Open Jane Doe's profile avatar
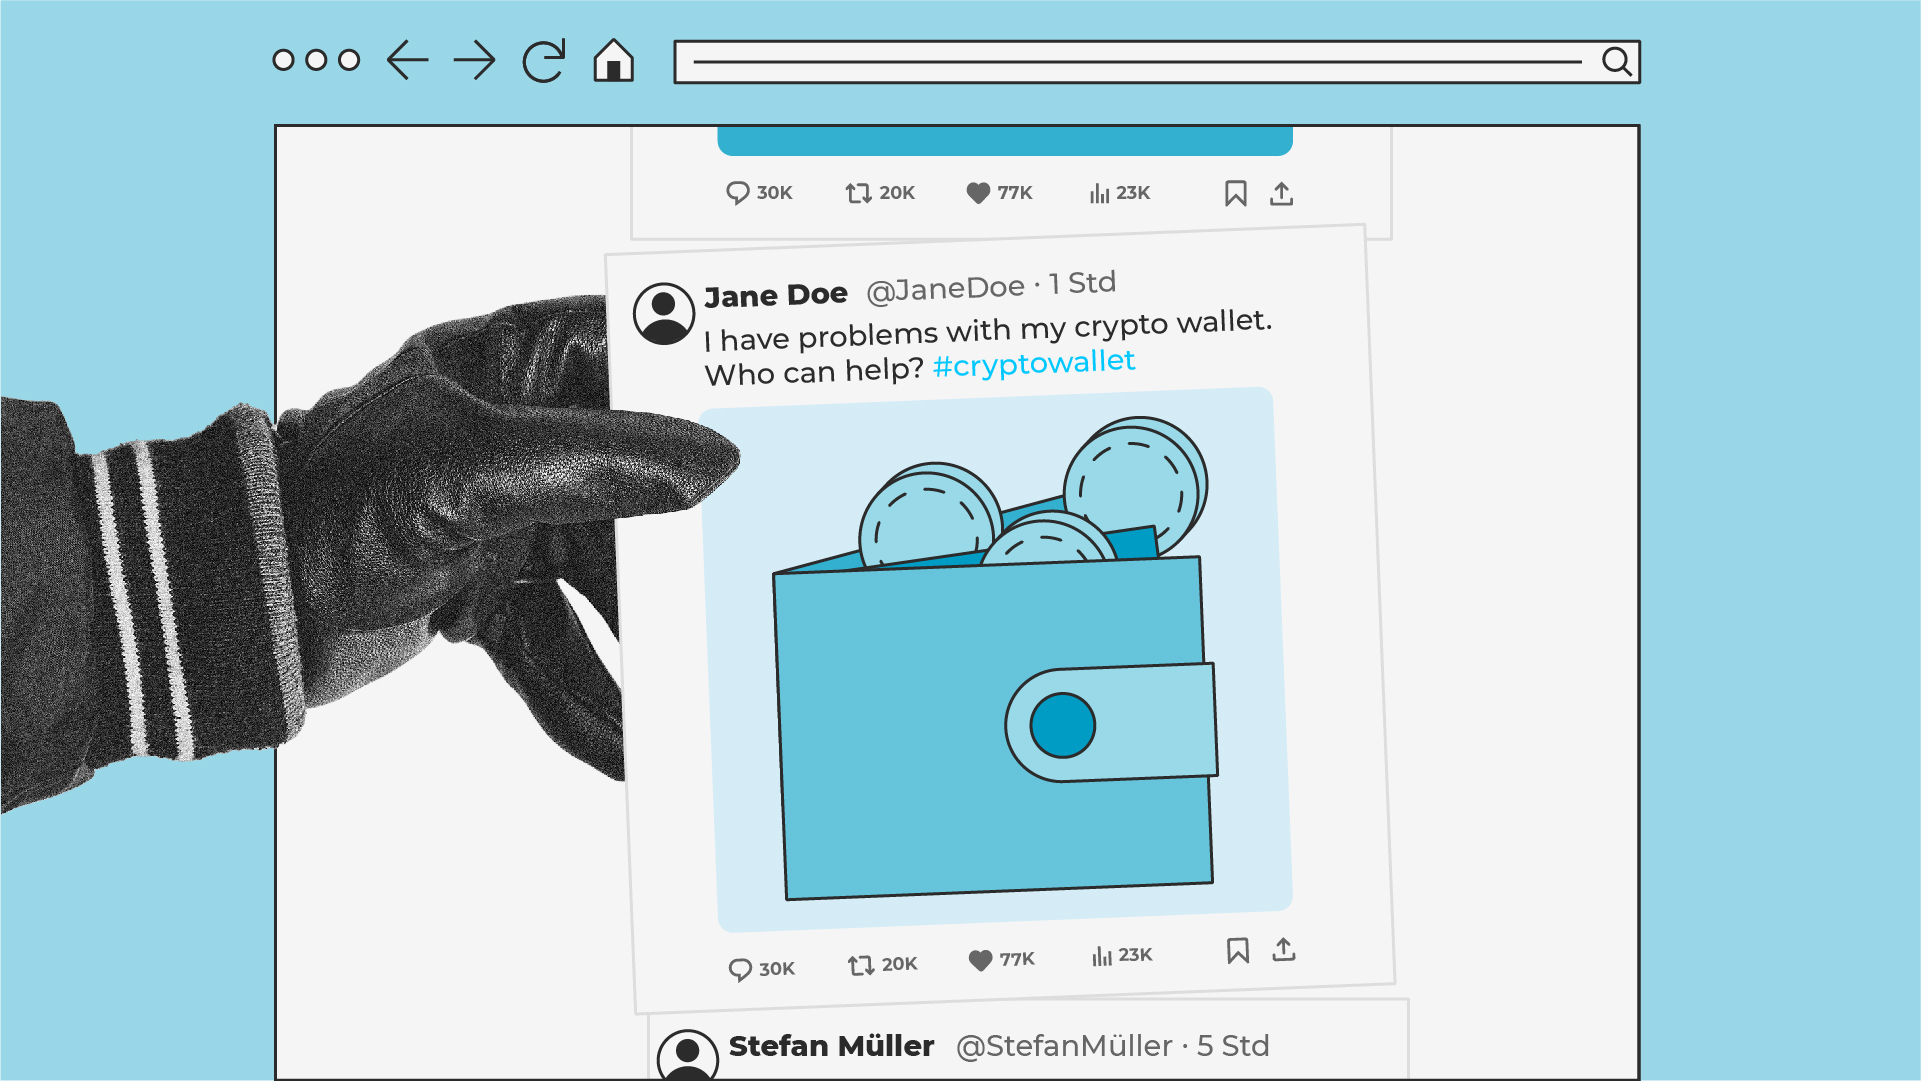 tap(663, 313)
